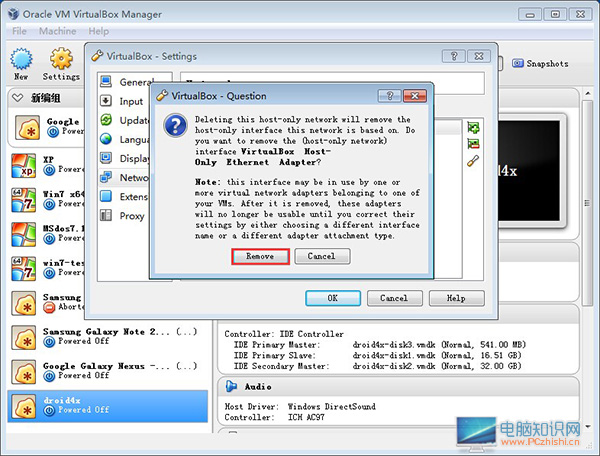Viewport: 600px width, 456px height.
Task: Click the VirtualBox Manager title bar icon
Action: click(x=13, y=14)
